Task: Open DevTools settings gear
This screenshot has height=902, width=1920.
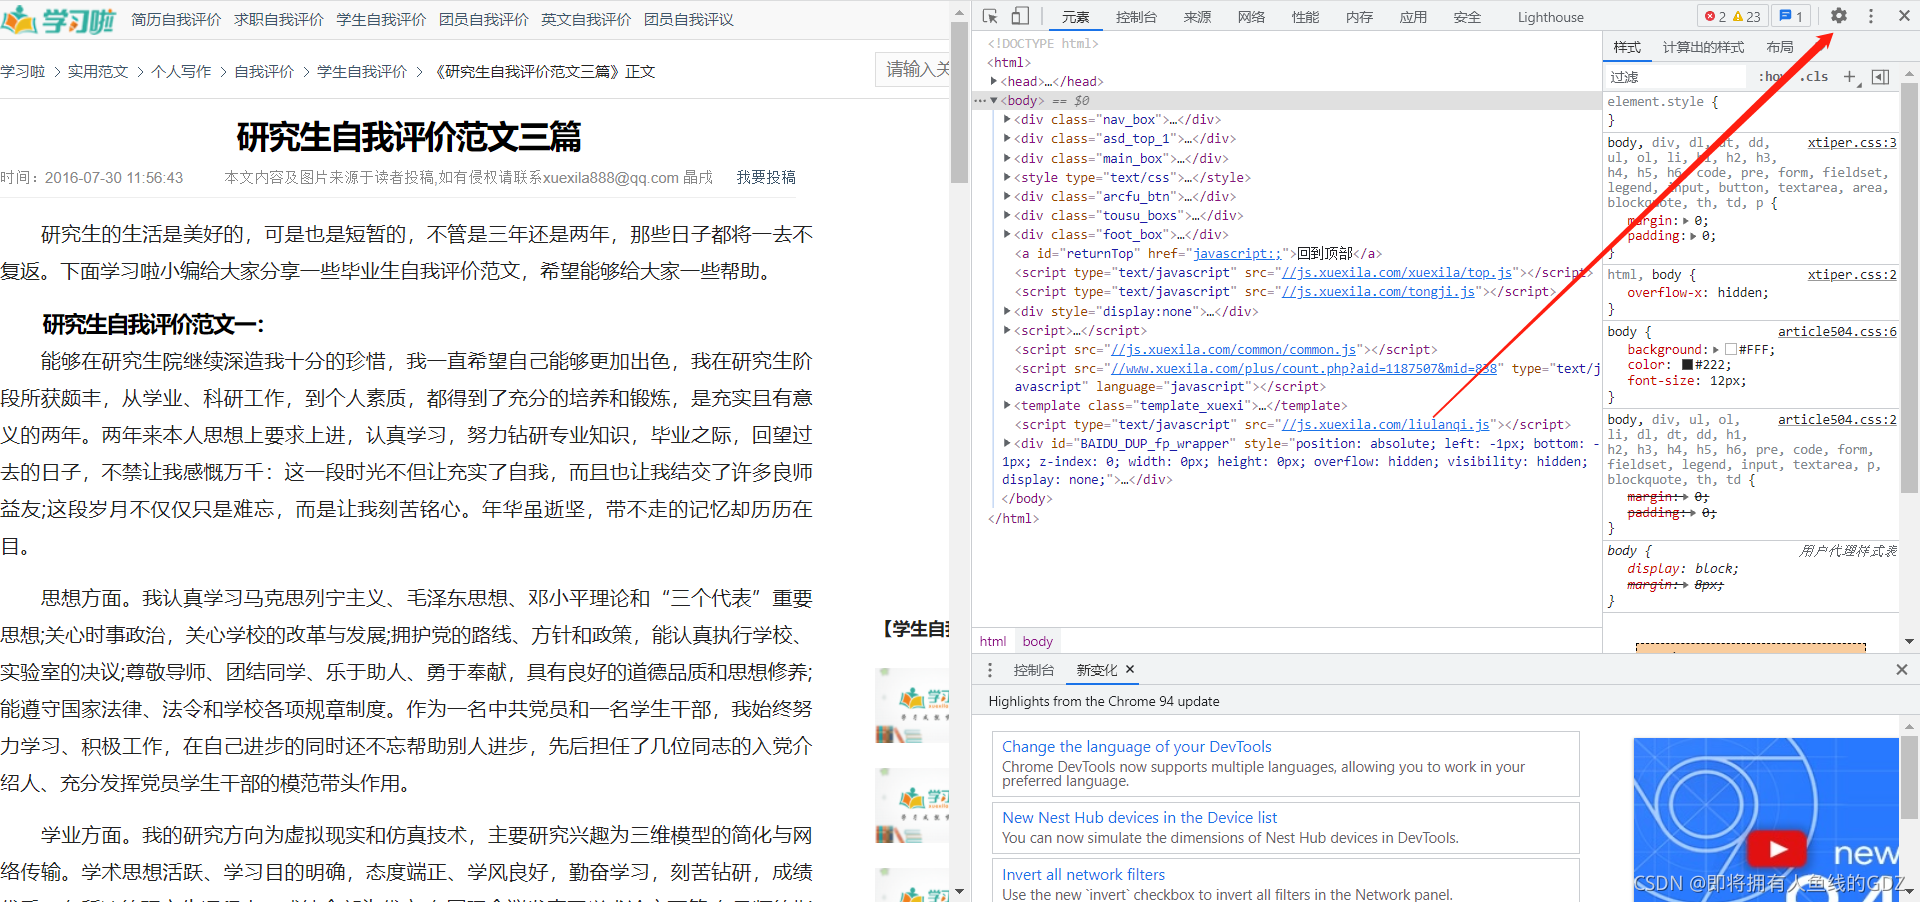Action: (1839, 16)
